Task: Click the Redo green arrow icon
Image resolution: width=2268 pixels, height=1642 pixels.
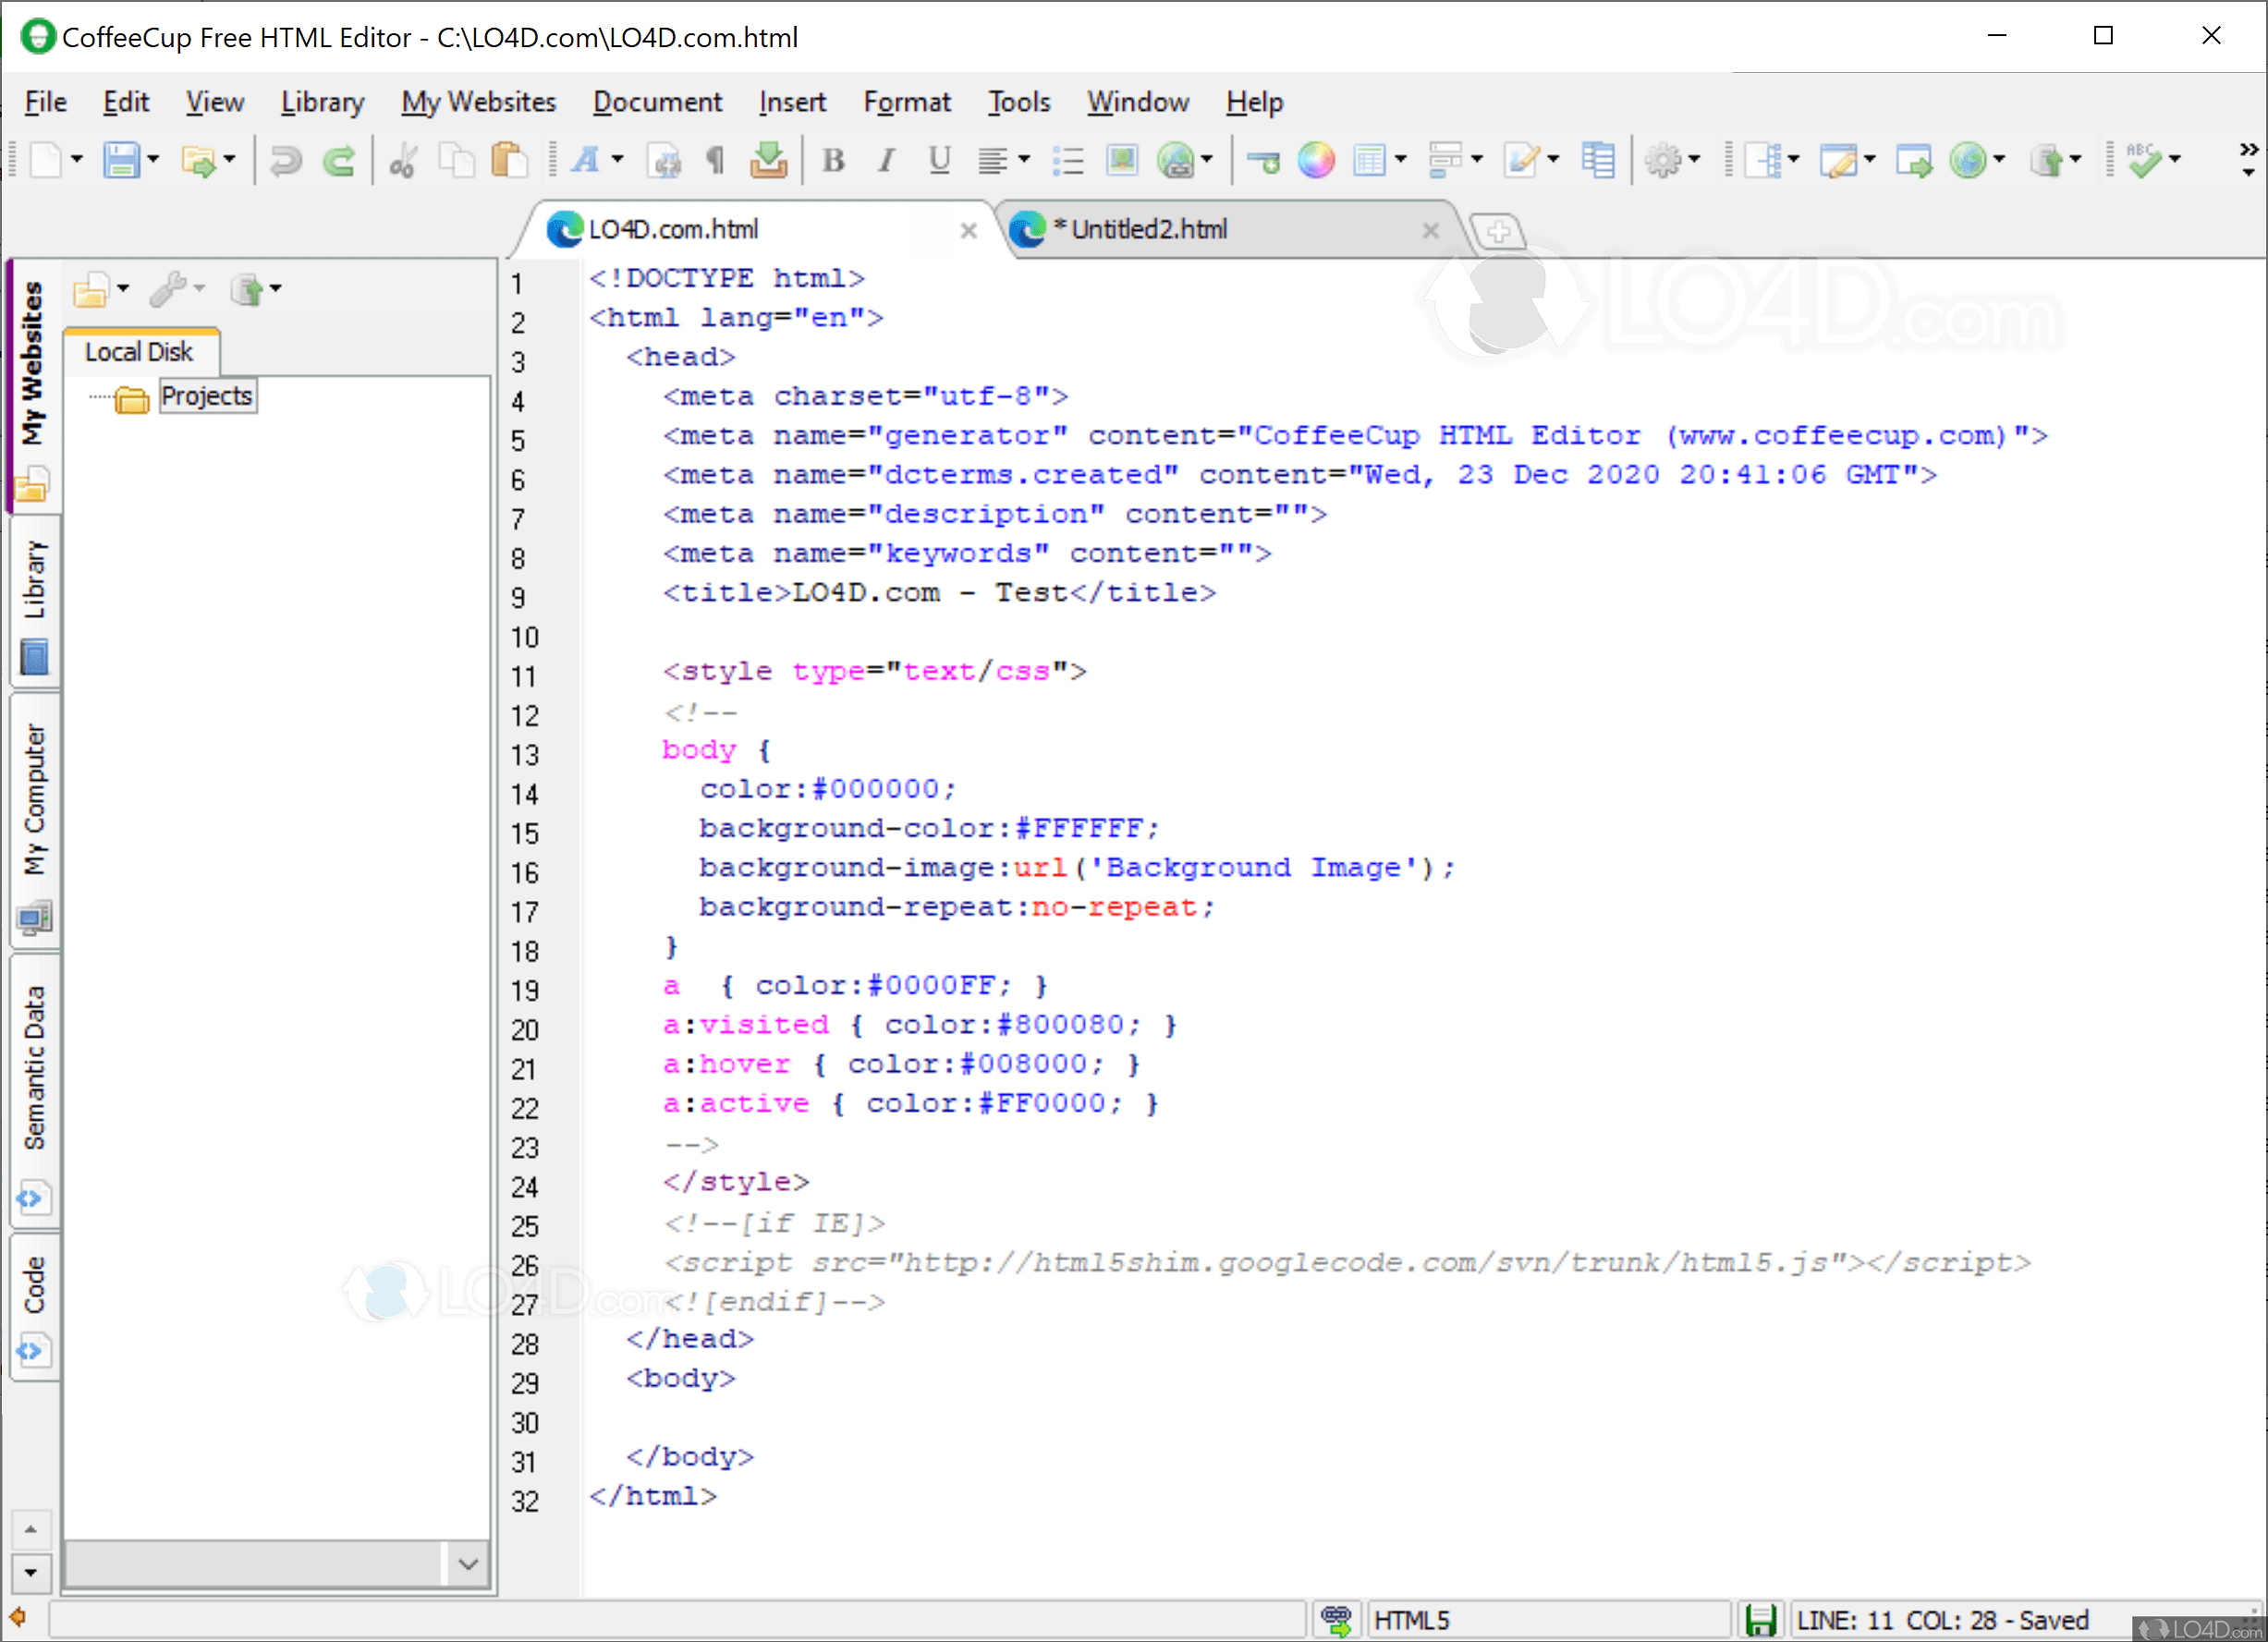Action: (340, 160)
